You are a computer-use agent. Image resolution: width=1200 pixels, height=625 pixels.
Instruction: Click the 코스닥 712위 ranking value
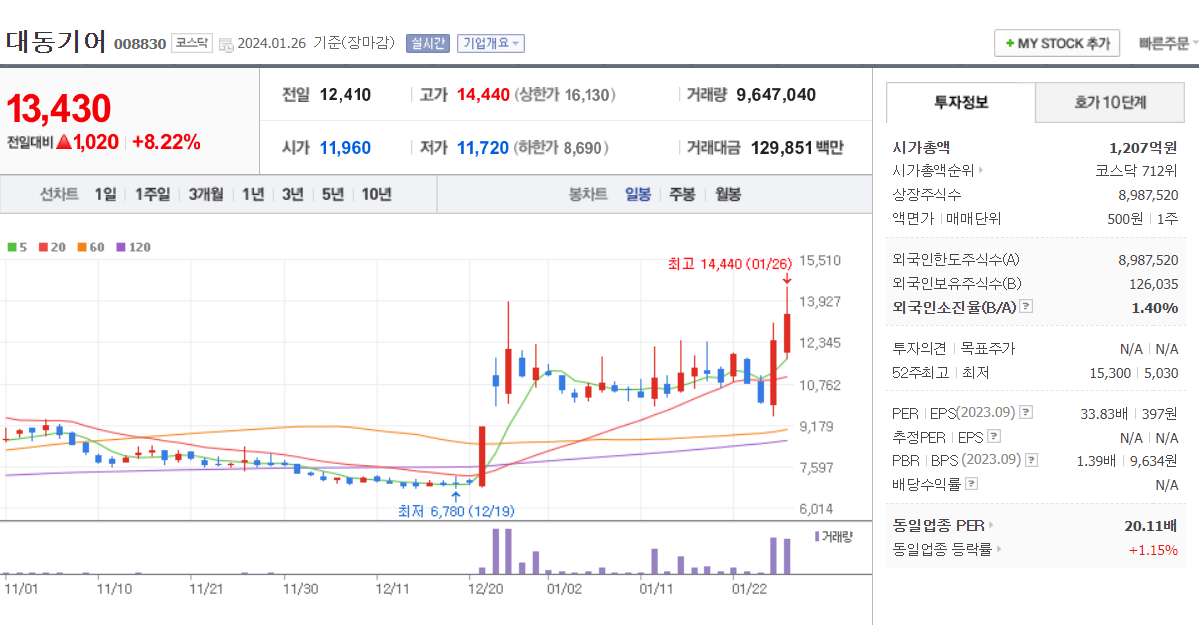point(1137,170)
